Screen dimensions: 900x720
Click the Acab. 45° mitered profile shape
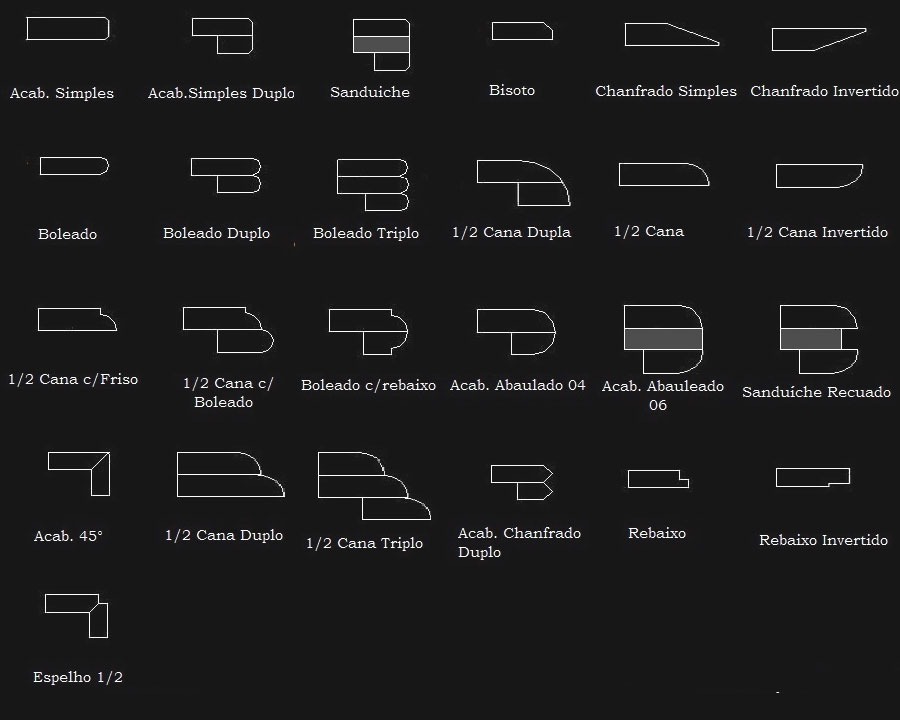pos(79,474)
